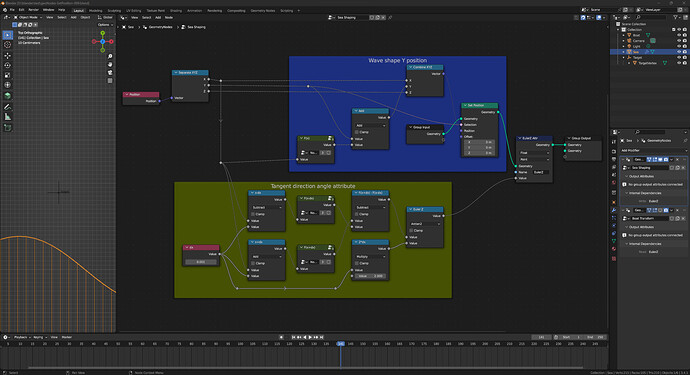Open the Edit menu
690x375 pixels.
tap(22, 10)
